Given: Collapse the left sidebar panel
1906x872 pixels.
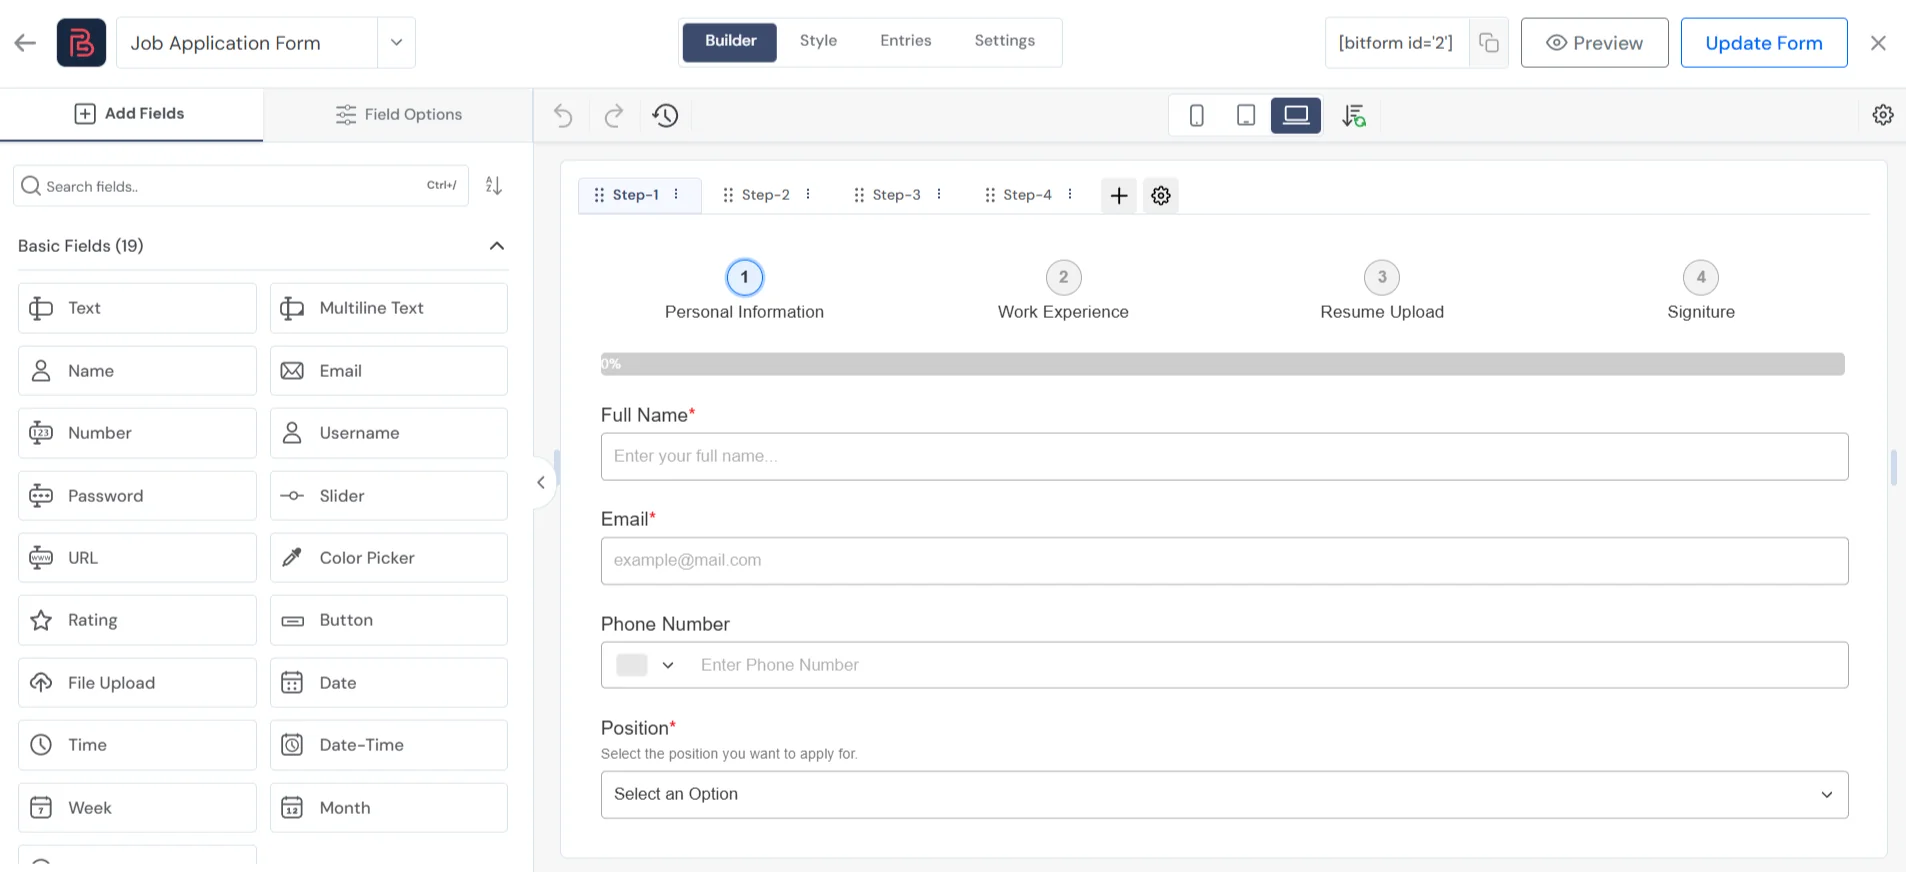Looking at the screenshot, I should pos(541,483).
